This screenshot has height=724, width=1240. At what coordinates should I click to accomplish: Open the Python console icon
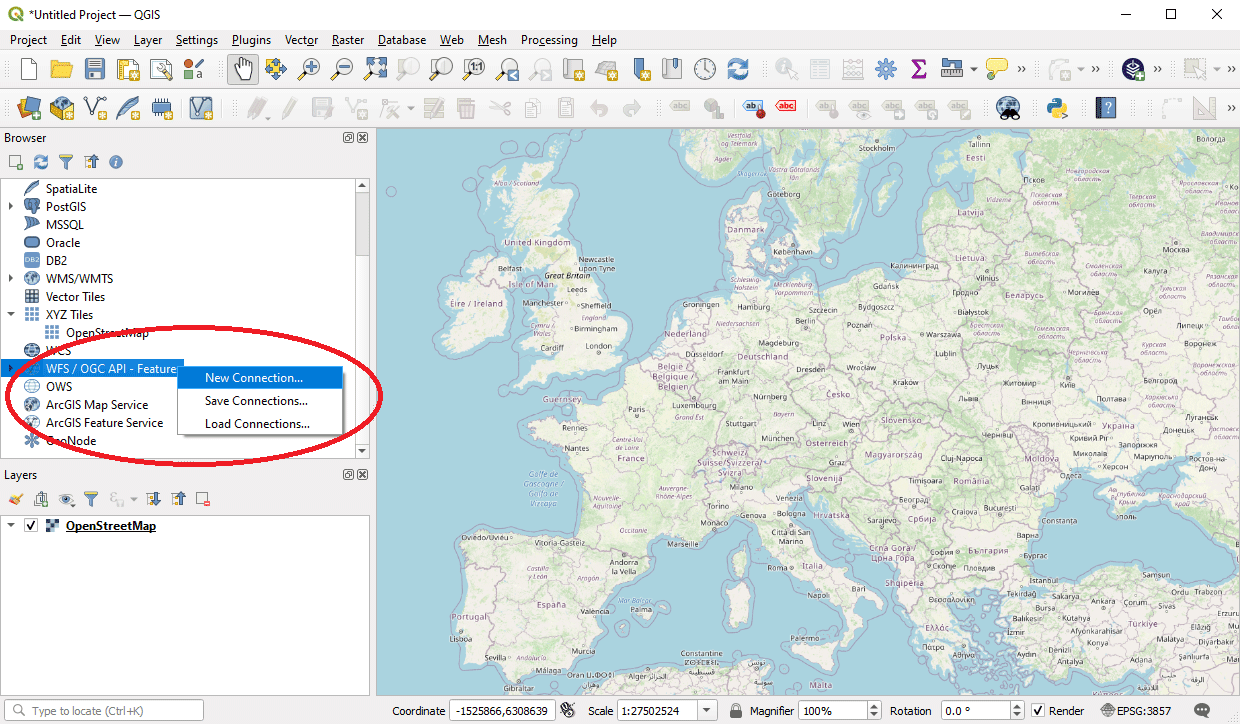[1057, 107]
